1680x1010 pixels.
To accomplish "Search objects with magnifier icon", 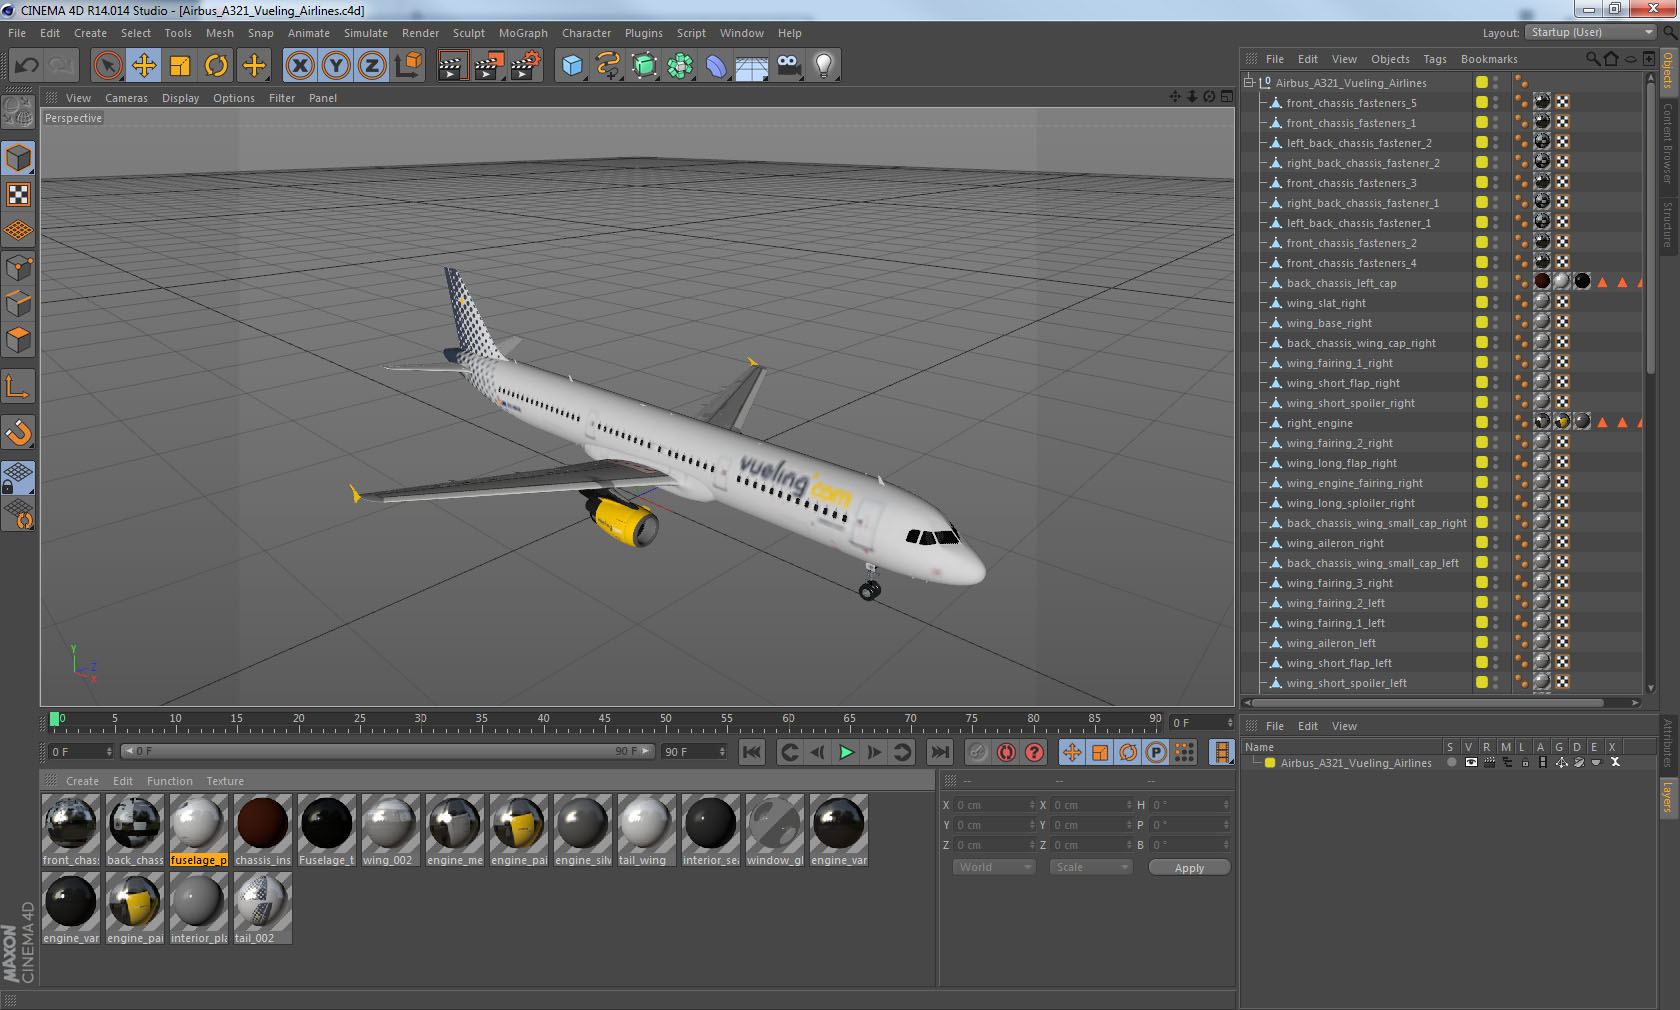I will coord(1592,59).
